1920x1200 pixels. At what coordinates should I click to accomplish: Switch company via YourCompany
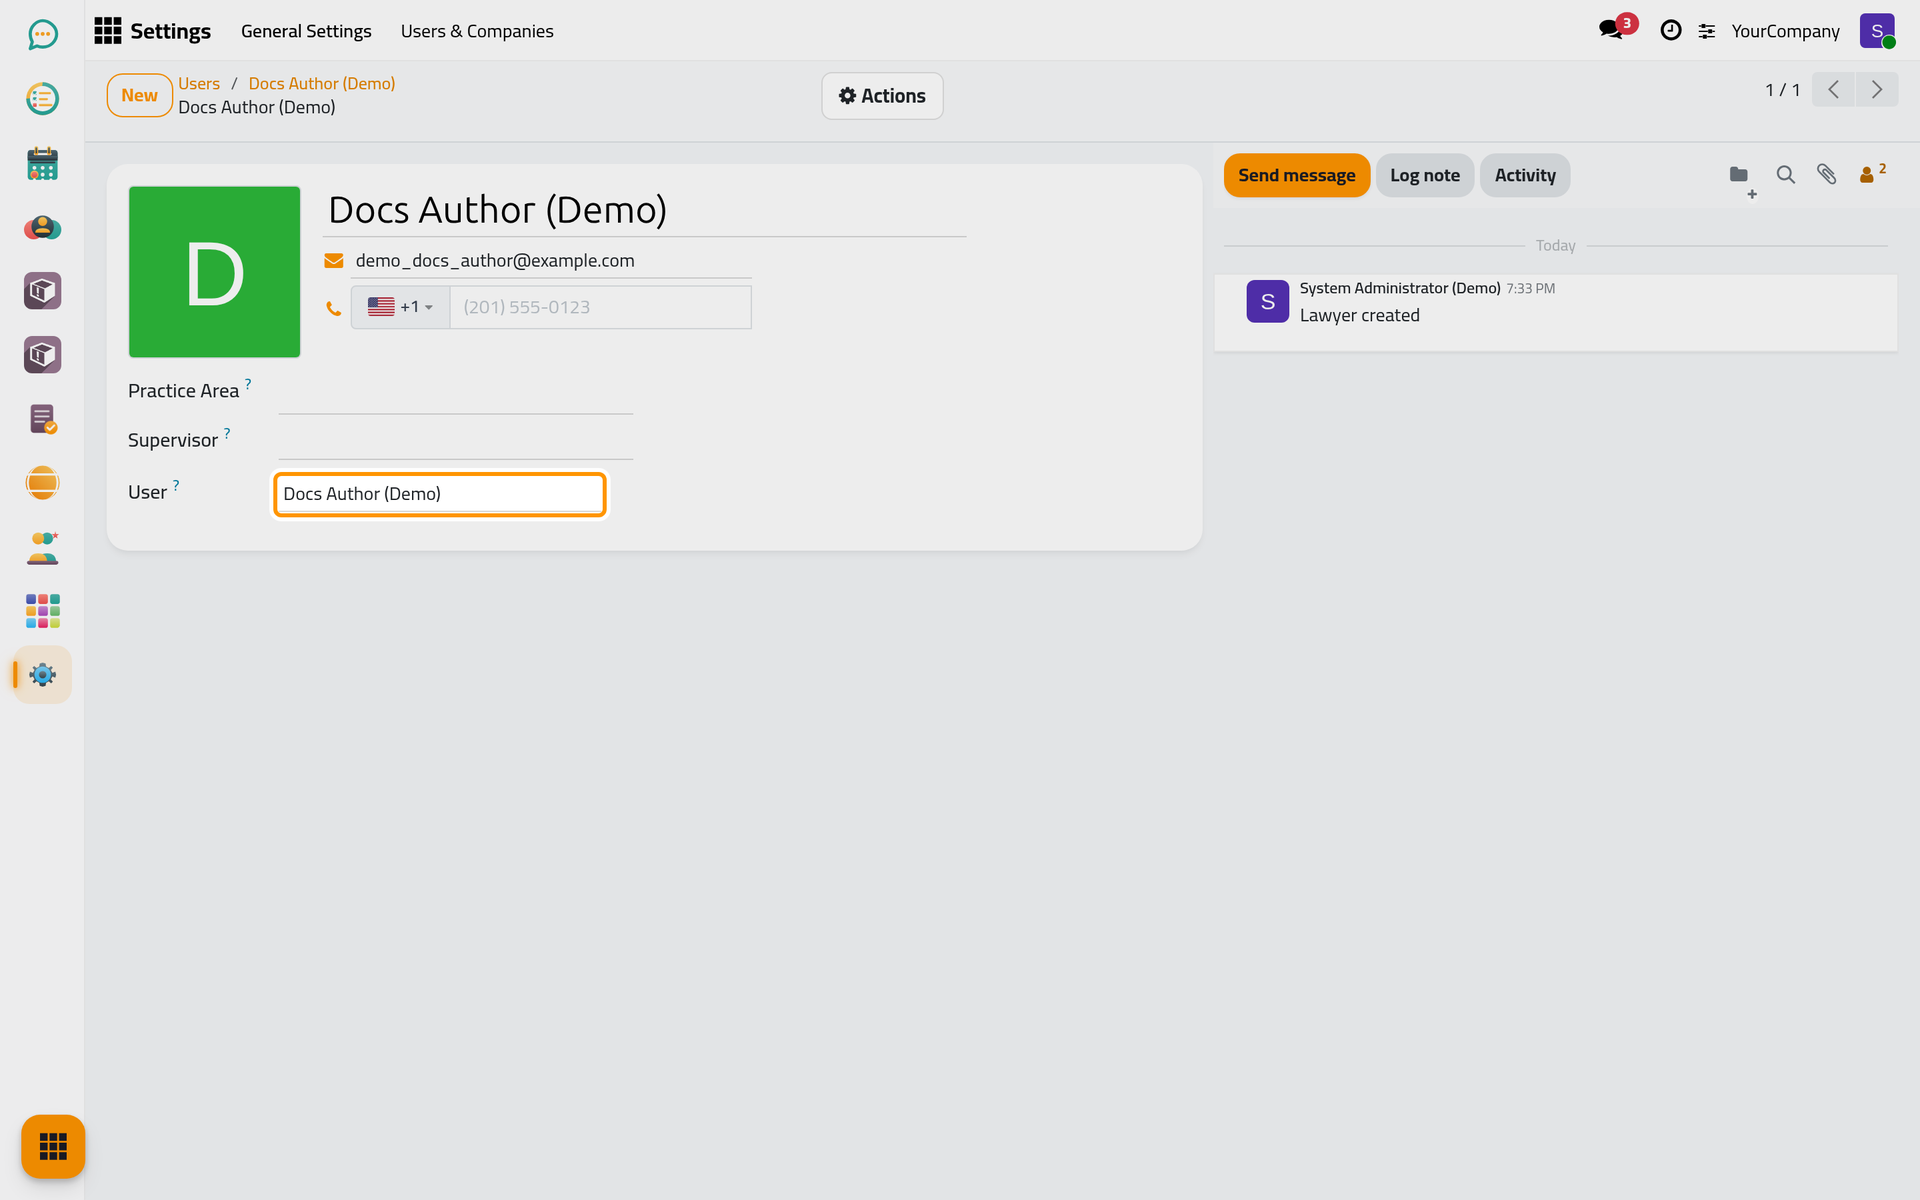pos(1785,31)
